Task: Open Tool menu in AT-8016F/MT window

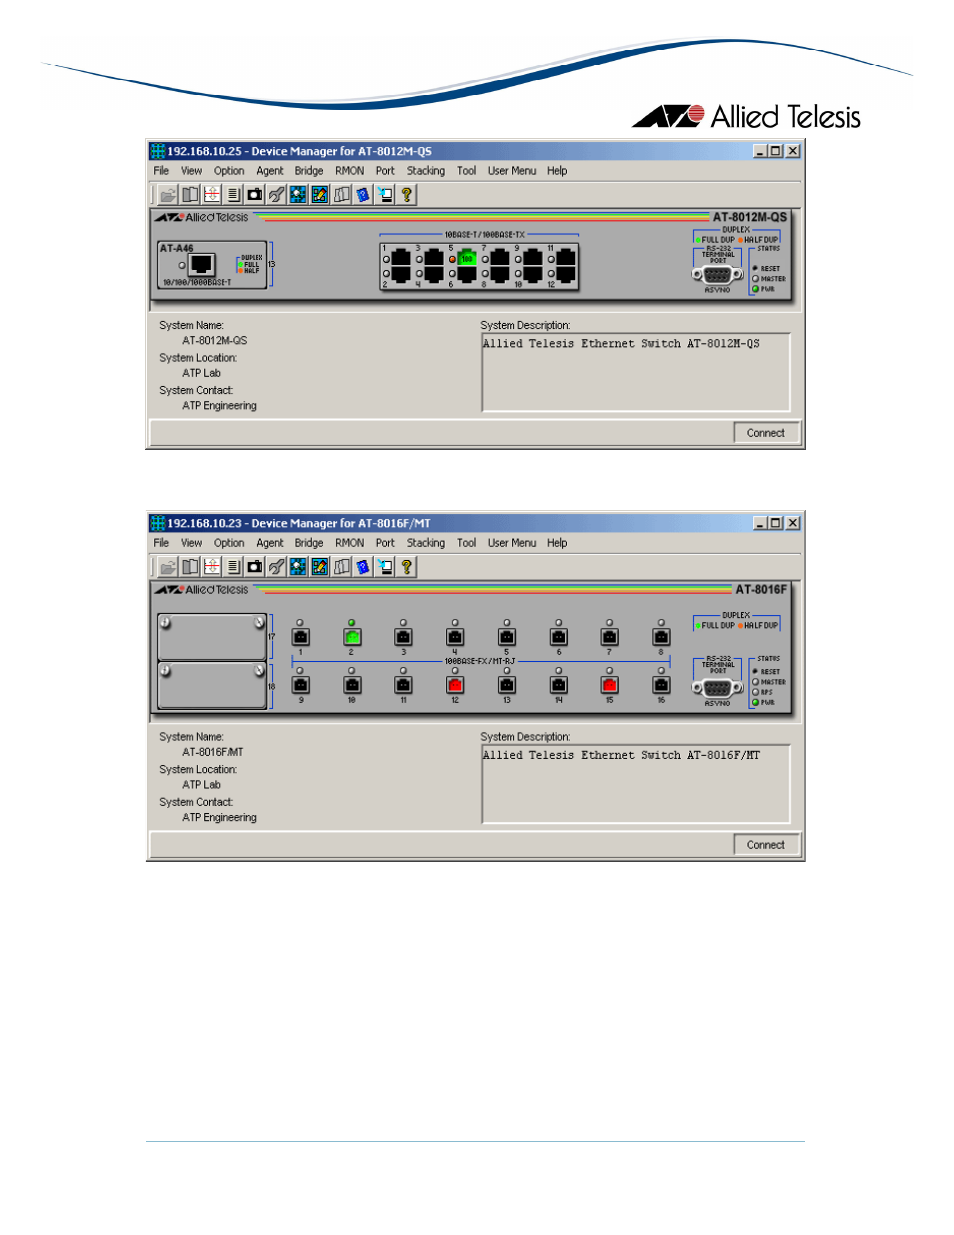Action: [x=467, y=543]
